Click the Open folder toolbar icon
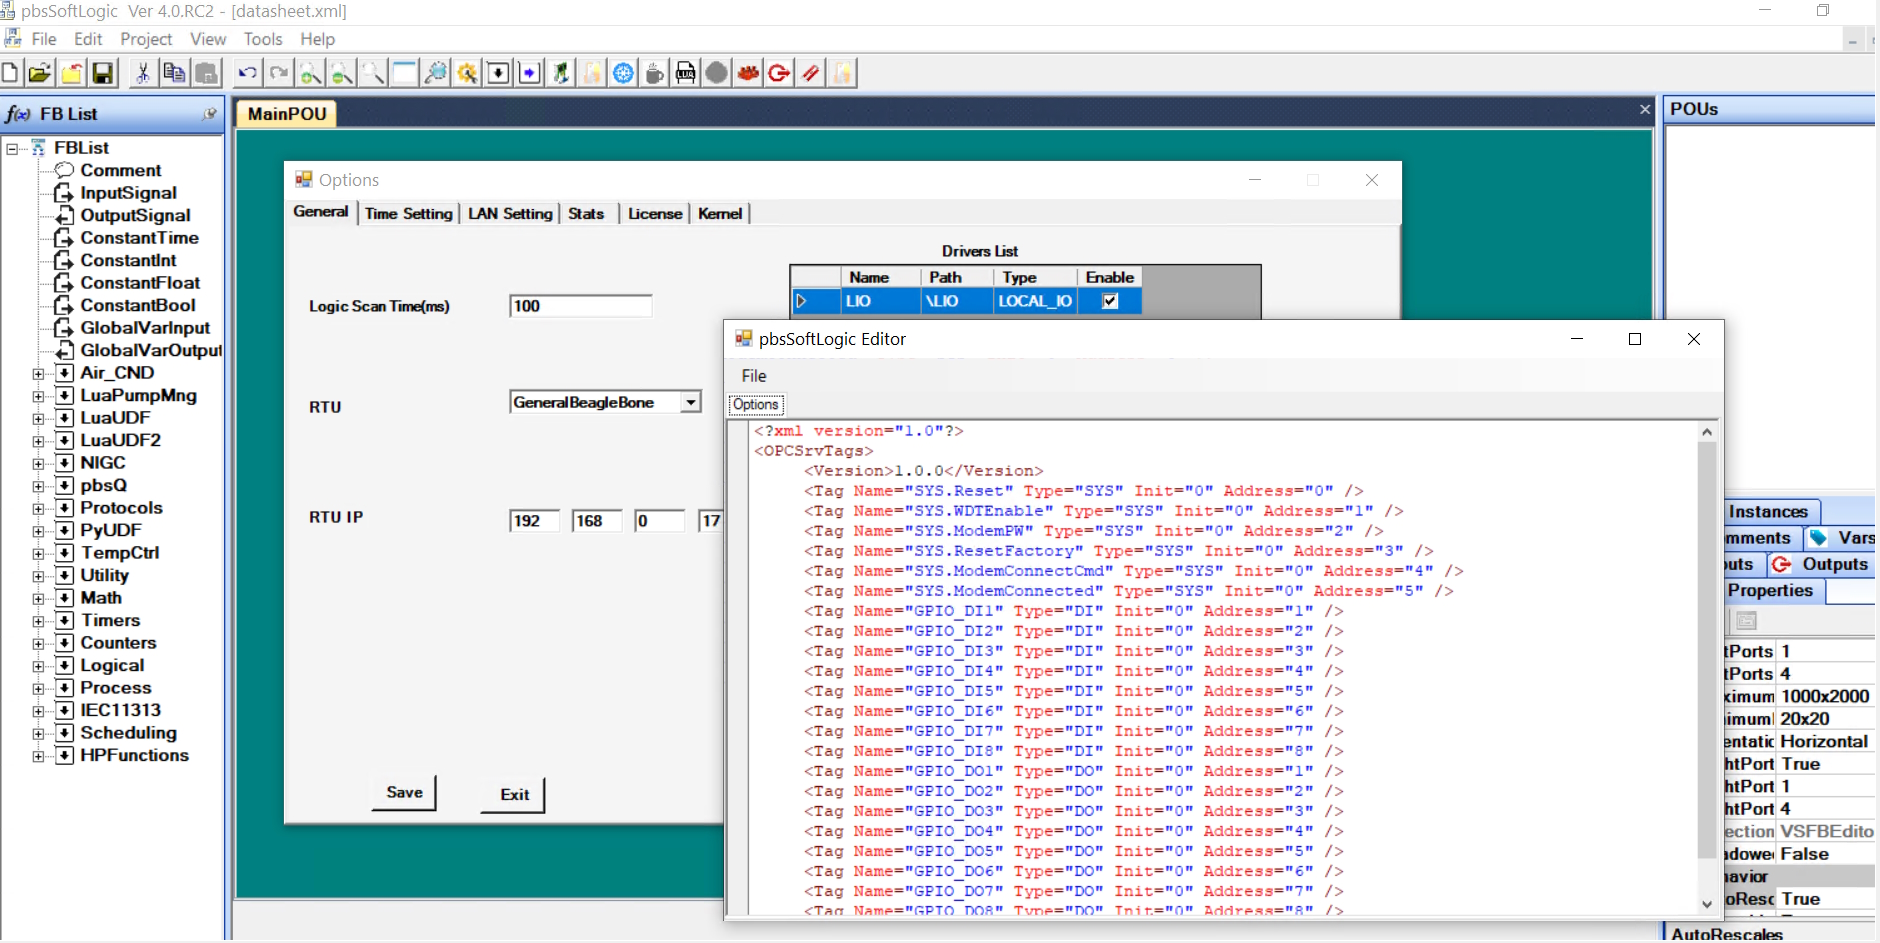This screenshot has width=1880, height=943. click(x=40, y=73)
